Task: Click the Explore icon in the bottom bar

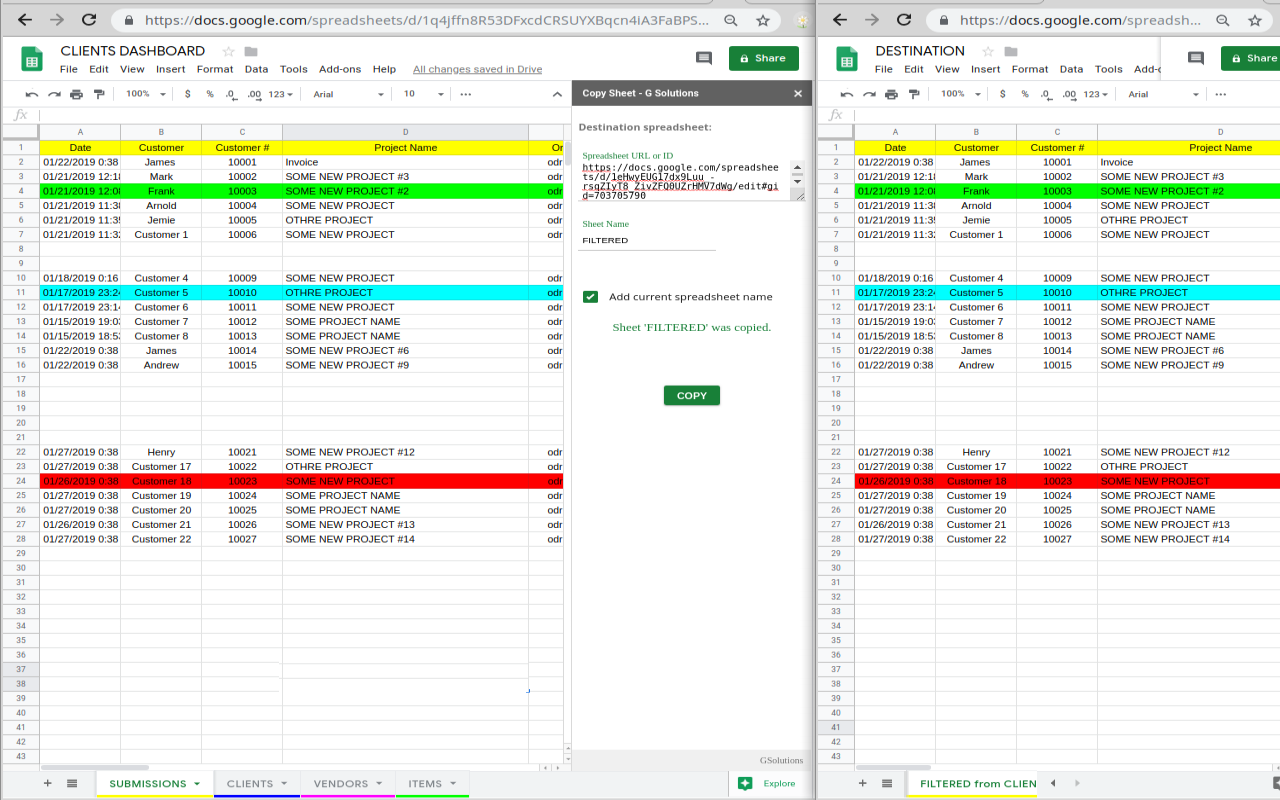Action: pyautogui.click(x=745, y=783)
